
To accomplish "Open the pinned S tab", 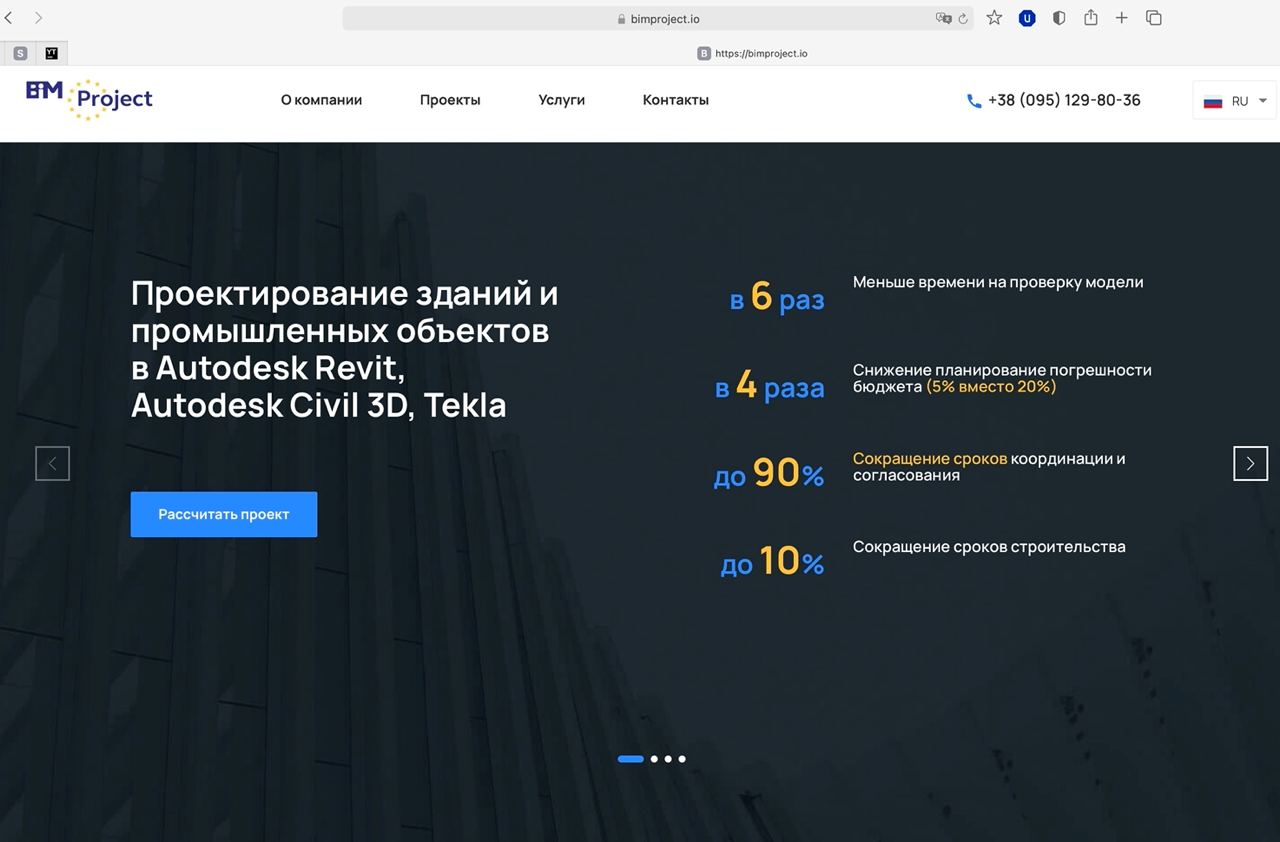I will (20, 53).
